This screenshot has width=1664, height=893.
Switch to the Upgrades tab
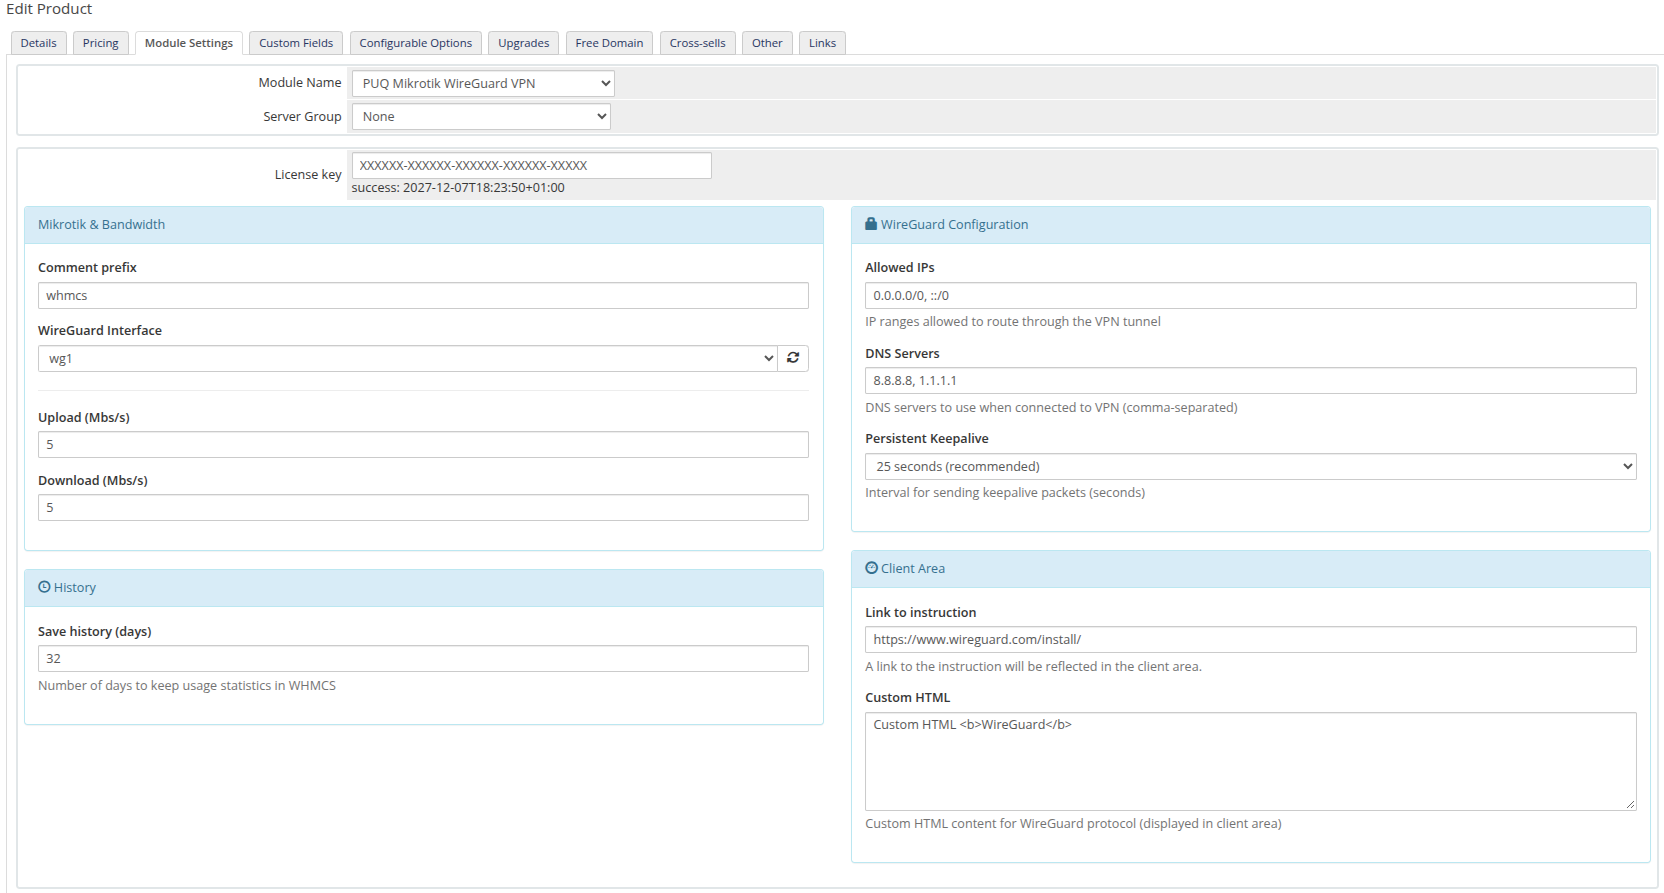point(524,43)
